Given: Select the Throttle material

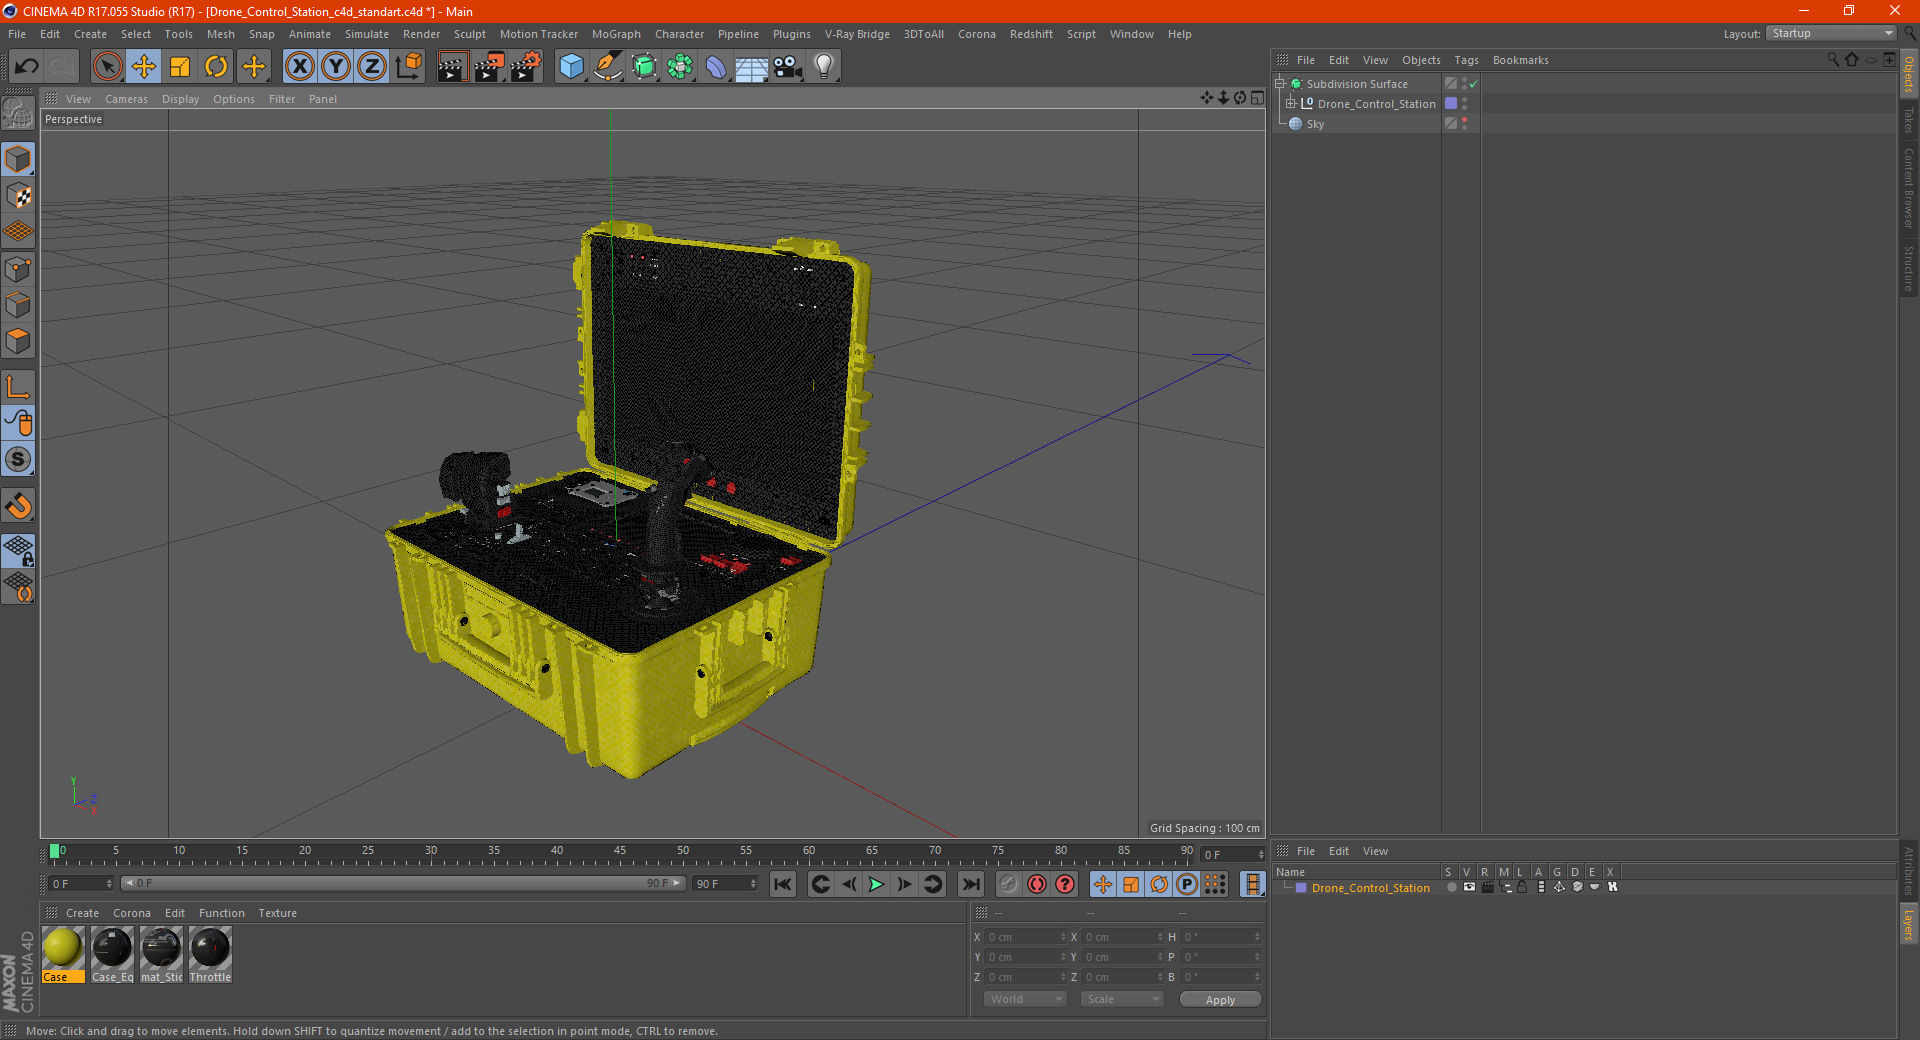Looking at the screenshot, I should coord(210,954).
